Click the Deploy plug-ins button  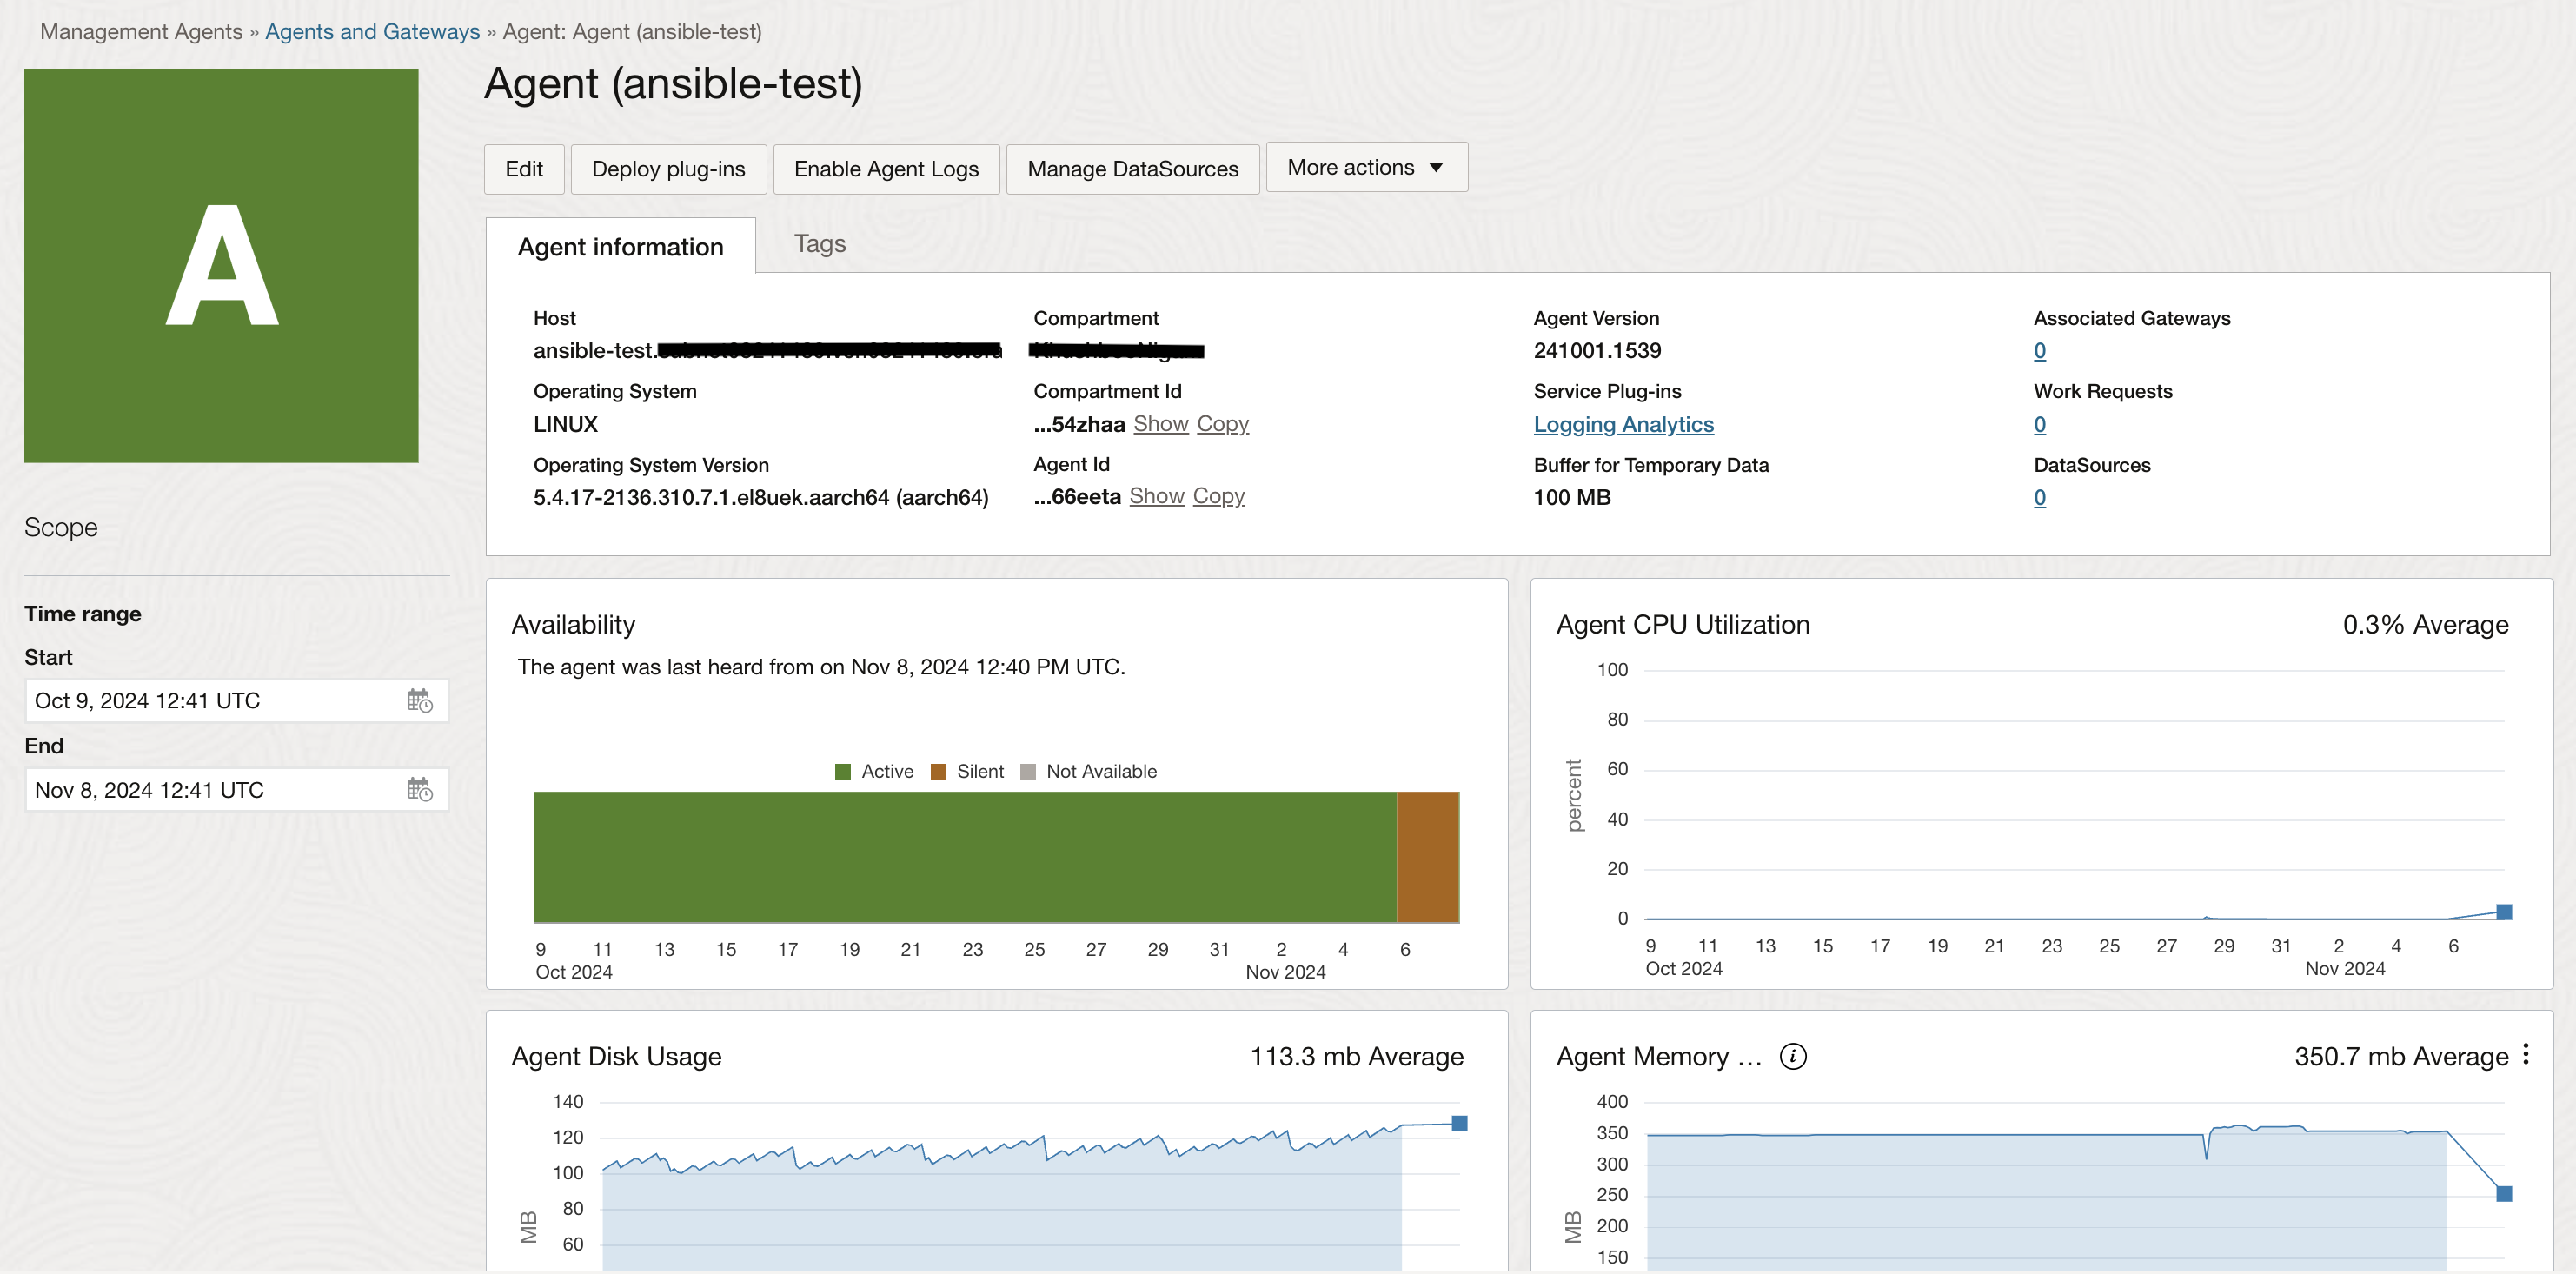(x=668, y=169)
